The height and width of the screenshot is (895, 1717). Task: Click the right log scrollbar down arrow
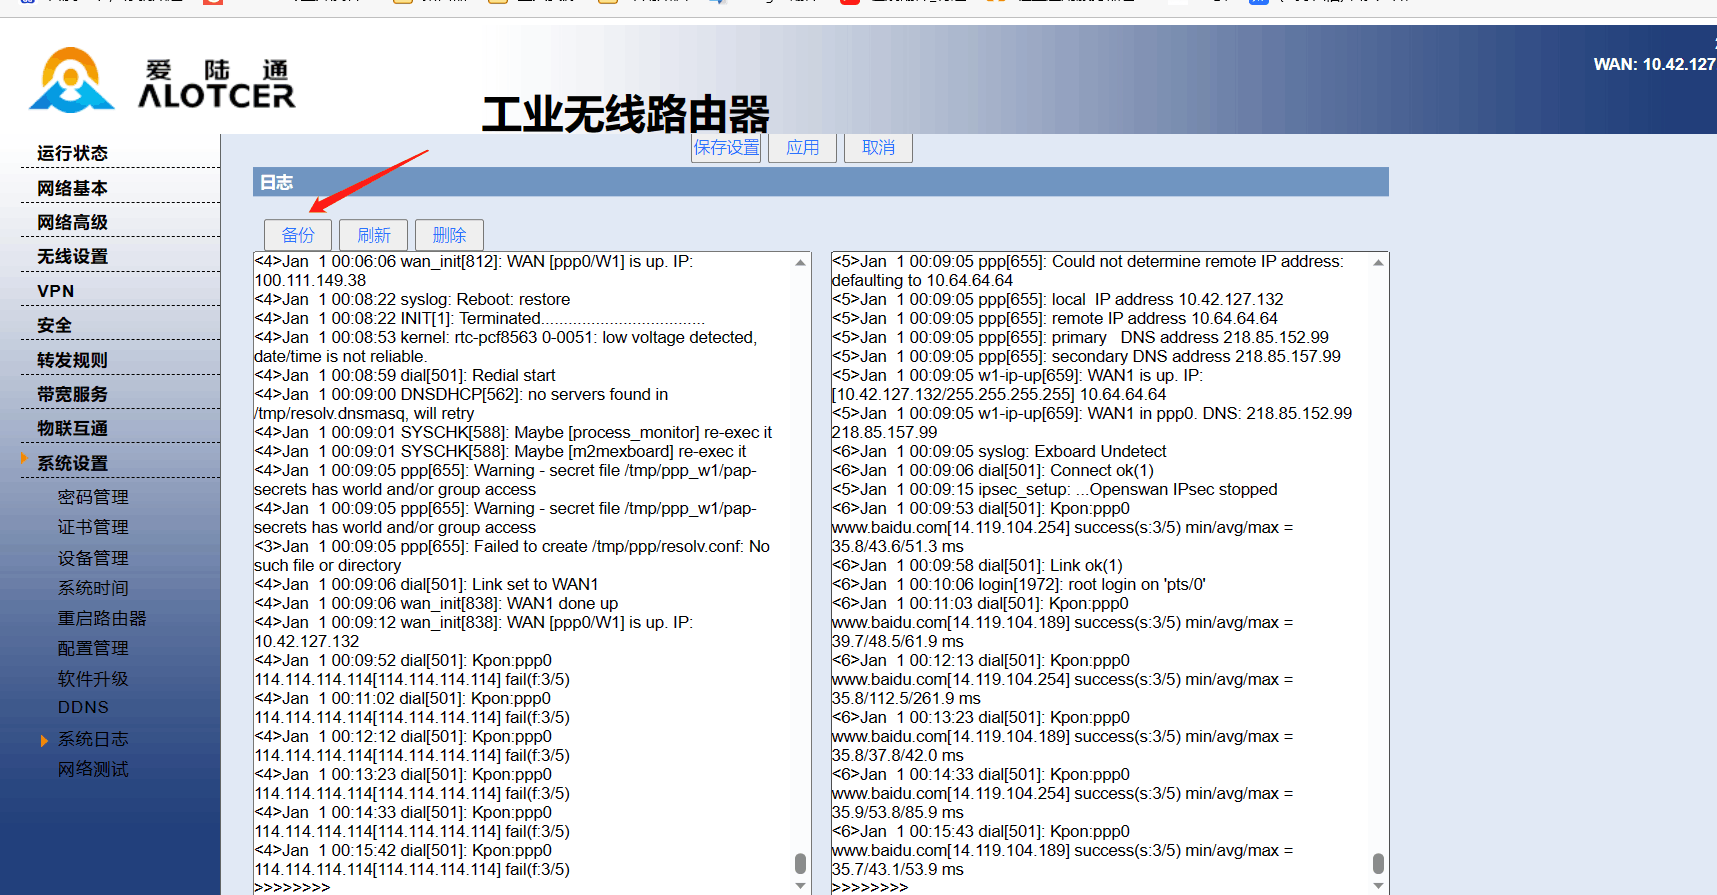(1378, 885)
